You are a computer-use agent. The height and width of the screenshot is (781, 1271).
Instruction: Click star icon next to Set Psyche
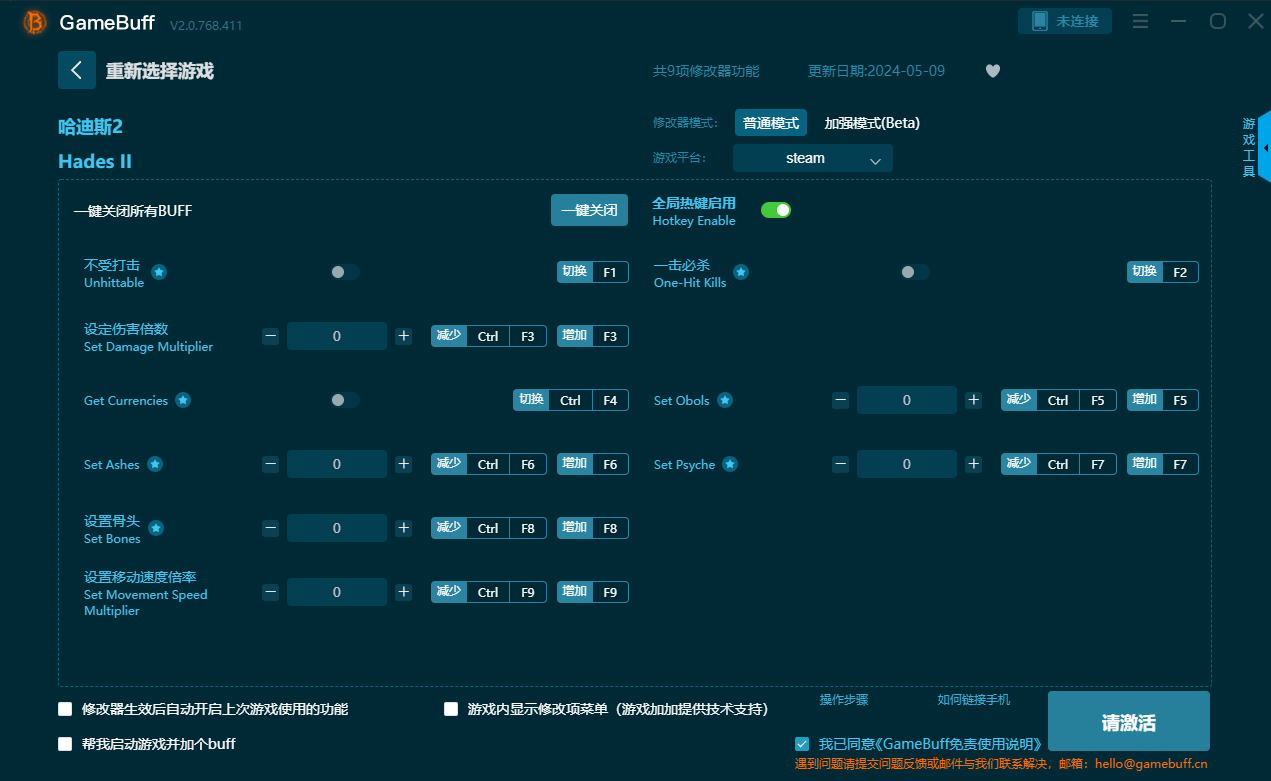click(730, 464)
